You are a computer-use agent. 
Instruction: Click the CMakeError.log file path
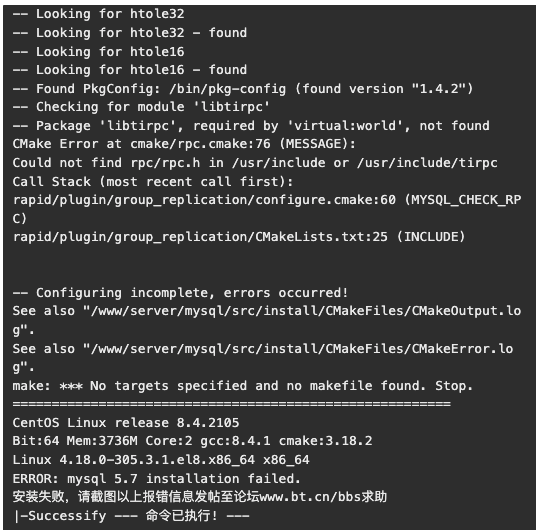[263, 358]
